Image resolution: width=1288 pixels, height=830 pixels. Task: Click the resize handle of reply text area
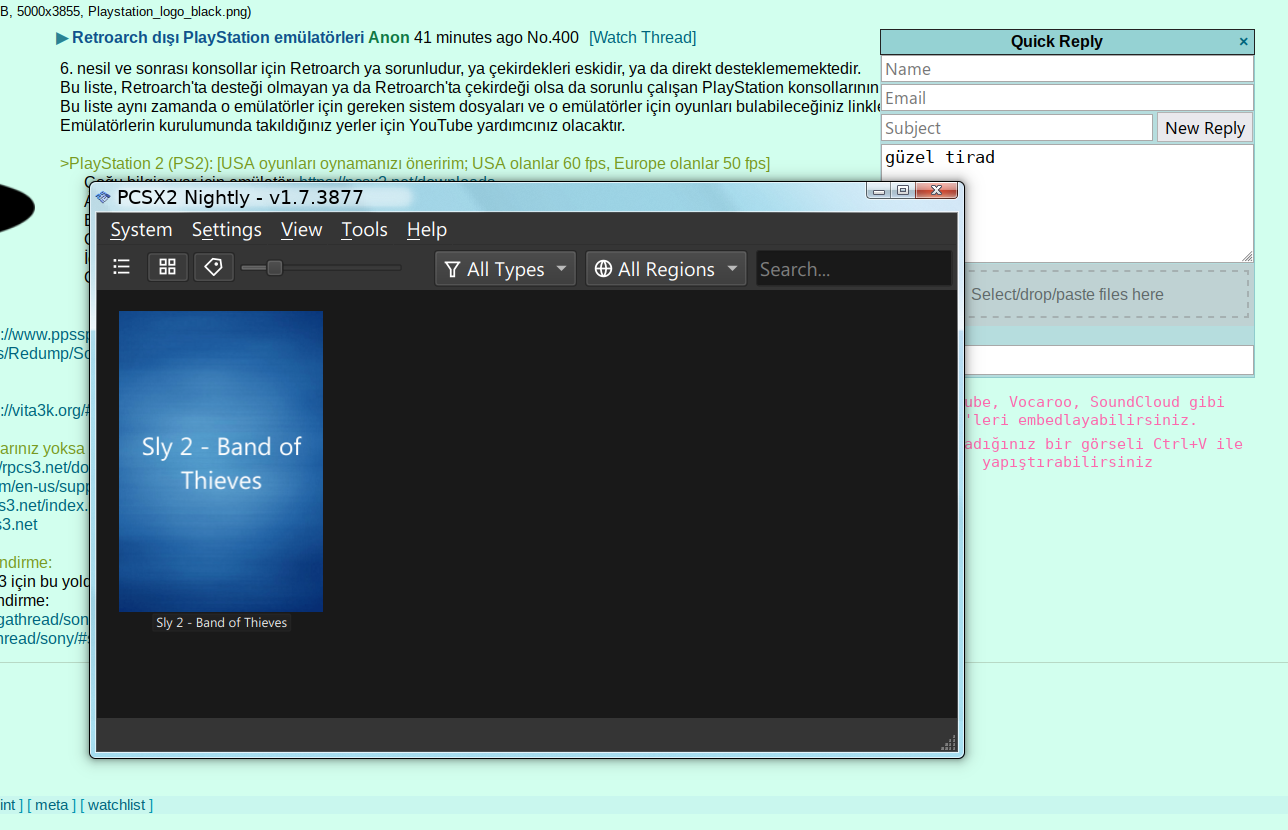[x=1247, y=256]
